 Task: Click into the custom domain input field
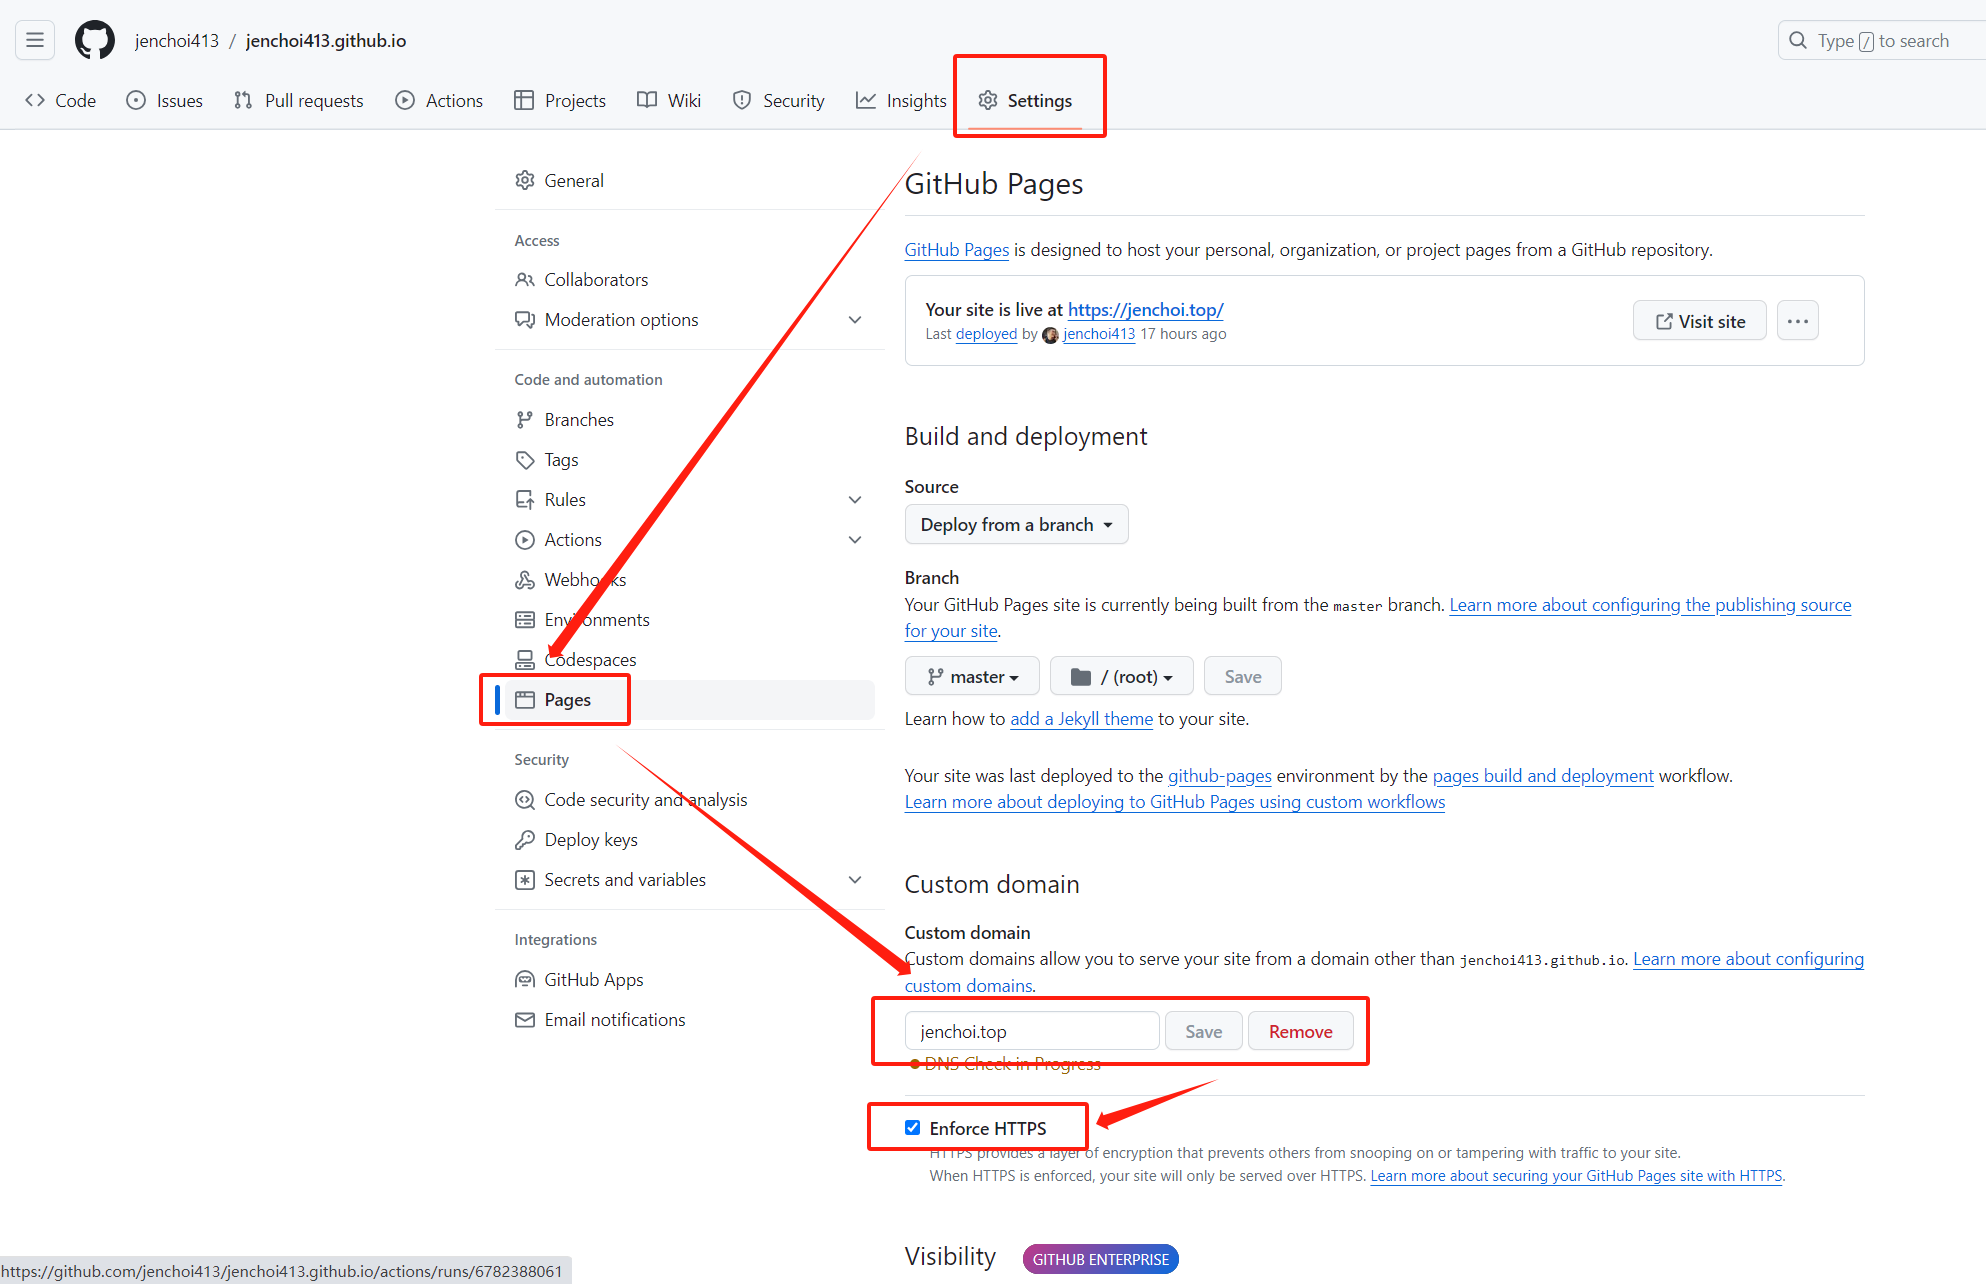pyautogui.click(x=1032, y=1031)
